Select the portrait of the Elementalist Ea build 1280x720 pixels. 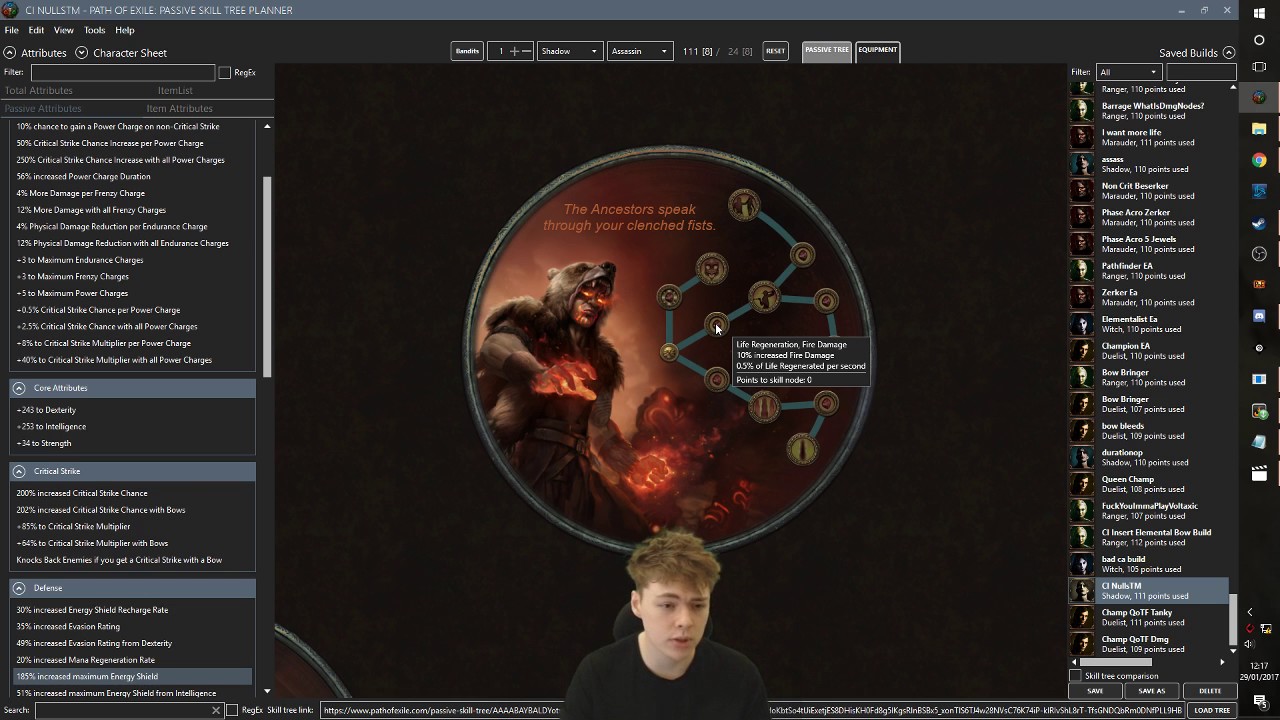click(x=1082, y=324)
